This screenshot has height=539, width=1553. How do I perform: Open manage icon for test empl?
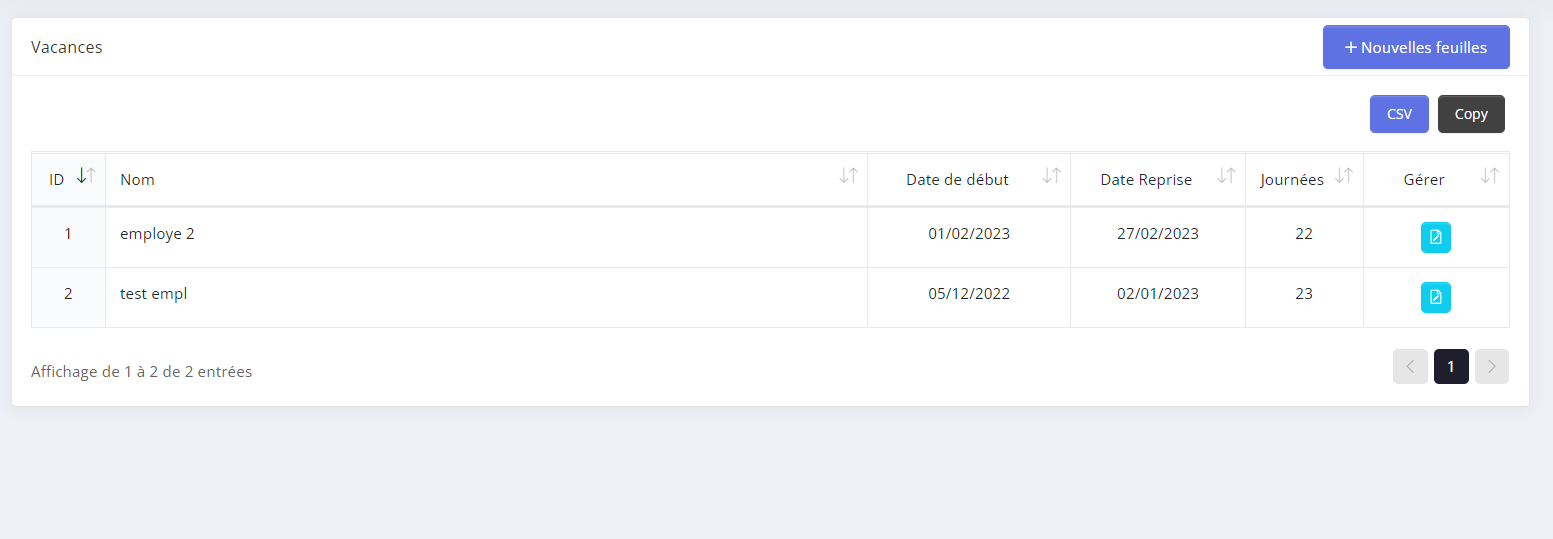pos(1435,297)
